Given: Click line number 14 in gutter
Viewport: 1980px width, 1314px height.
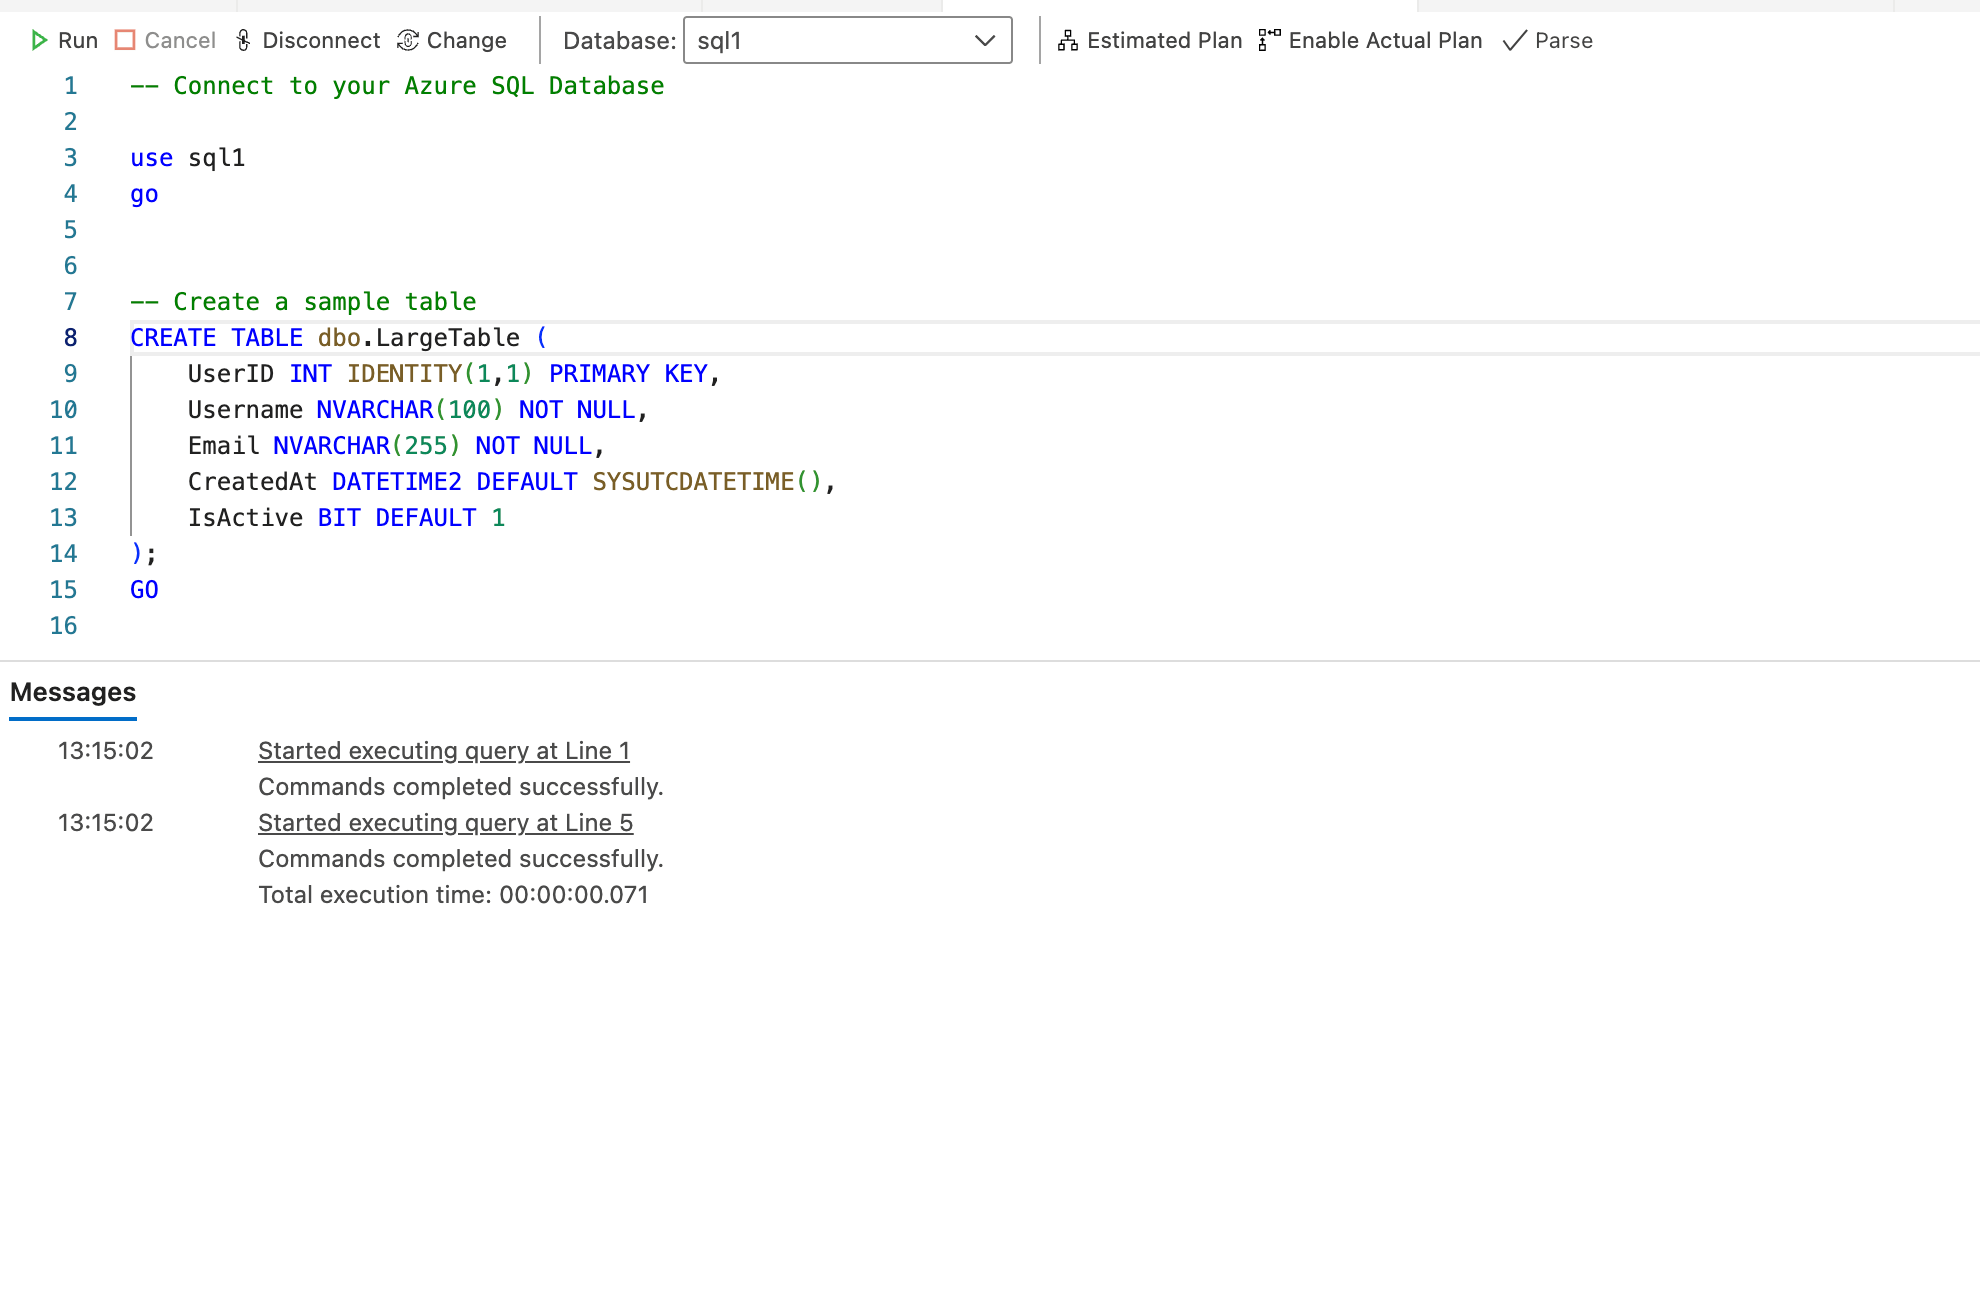Looking at the screenshot, I should [63, 554].
